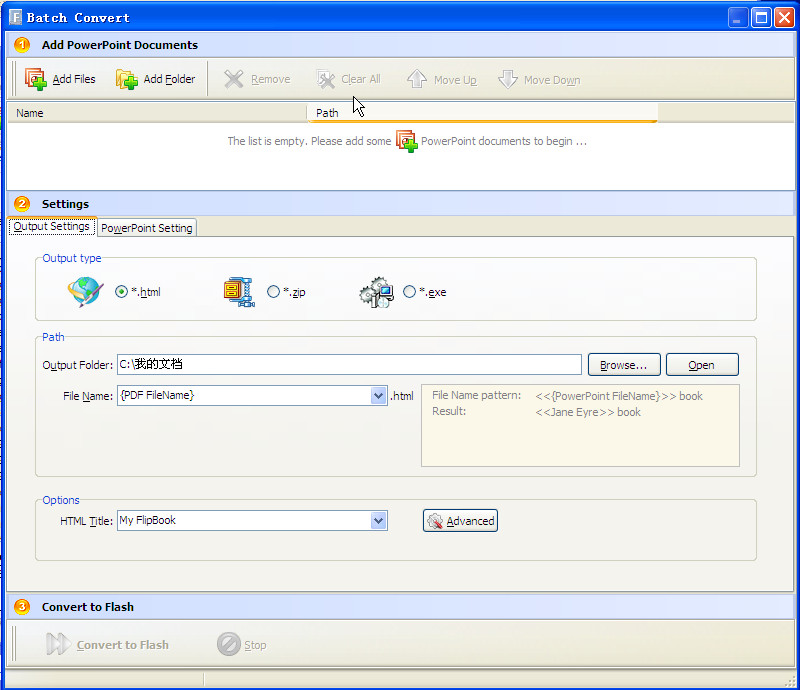Click the Remove X icon

234,79
